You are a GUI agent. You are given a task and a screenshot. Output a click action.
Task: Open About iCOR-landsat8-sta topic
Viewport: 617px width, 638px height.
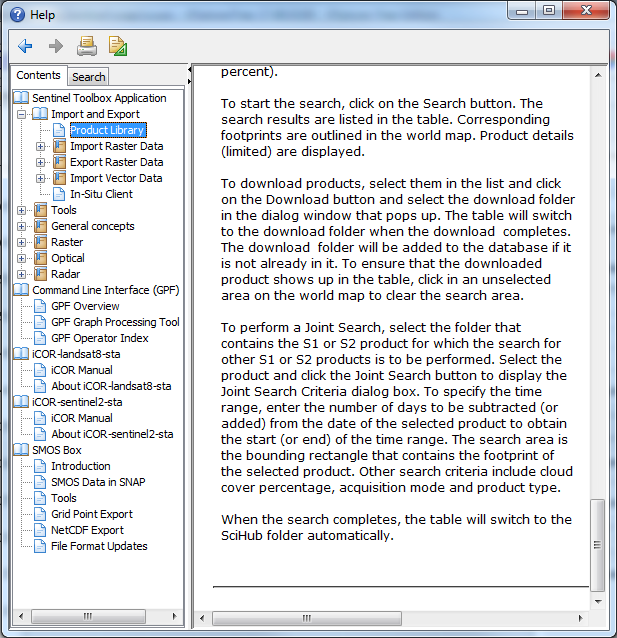pos(111,386)
